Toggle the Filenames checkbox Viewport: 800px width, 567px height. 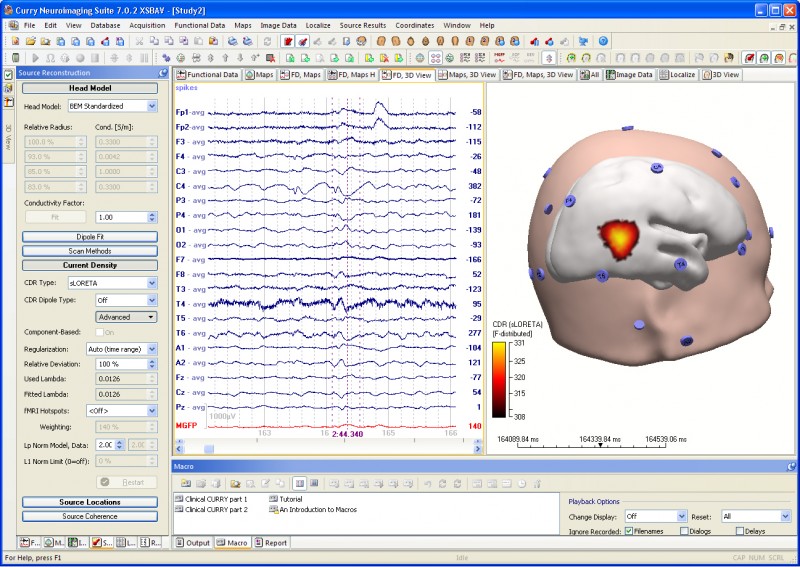tap(628, 531)
